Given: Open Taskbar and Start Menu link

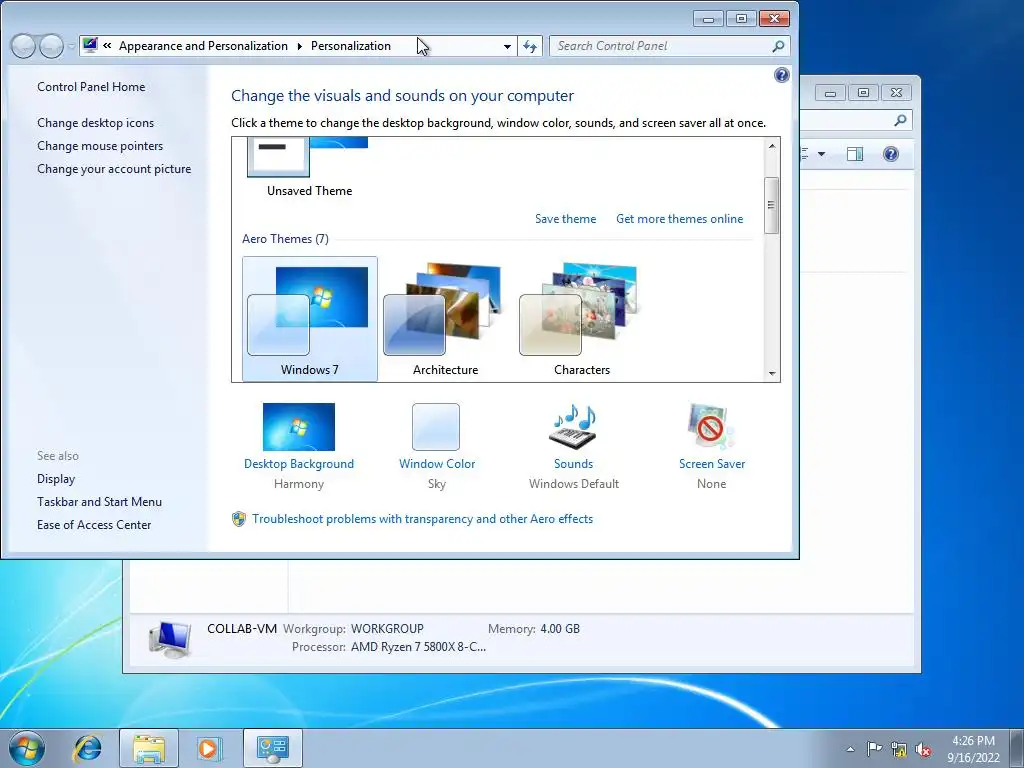Looking at the screenshot, I should [x=99, y=502].
